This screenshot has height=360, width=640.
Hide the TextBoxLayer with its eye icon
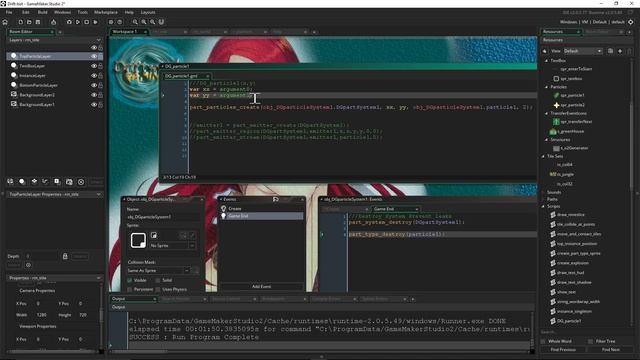point(94,66)
